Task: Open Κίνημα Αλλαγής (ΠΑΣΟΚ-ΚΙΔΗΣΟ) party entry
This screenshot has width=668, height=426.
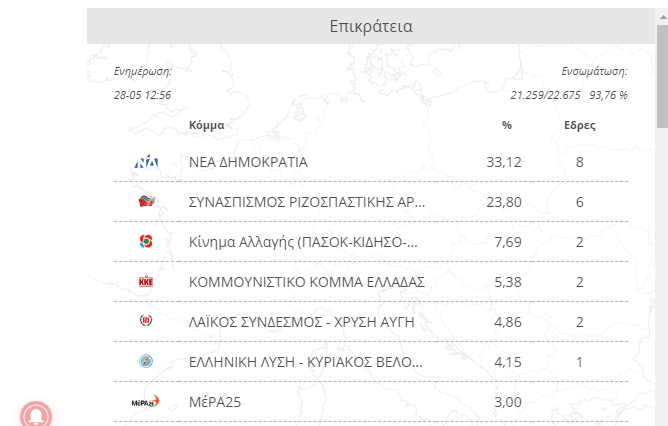Action: tap(302, 242)
